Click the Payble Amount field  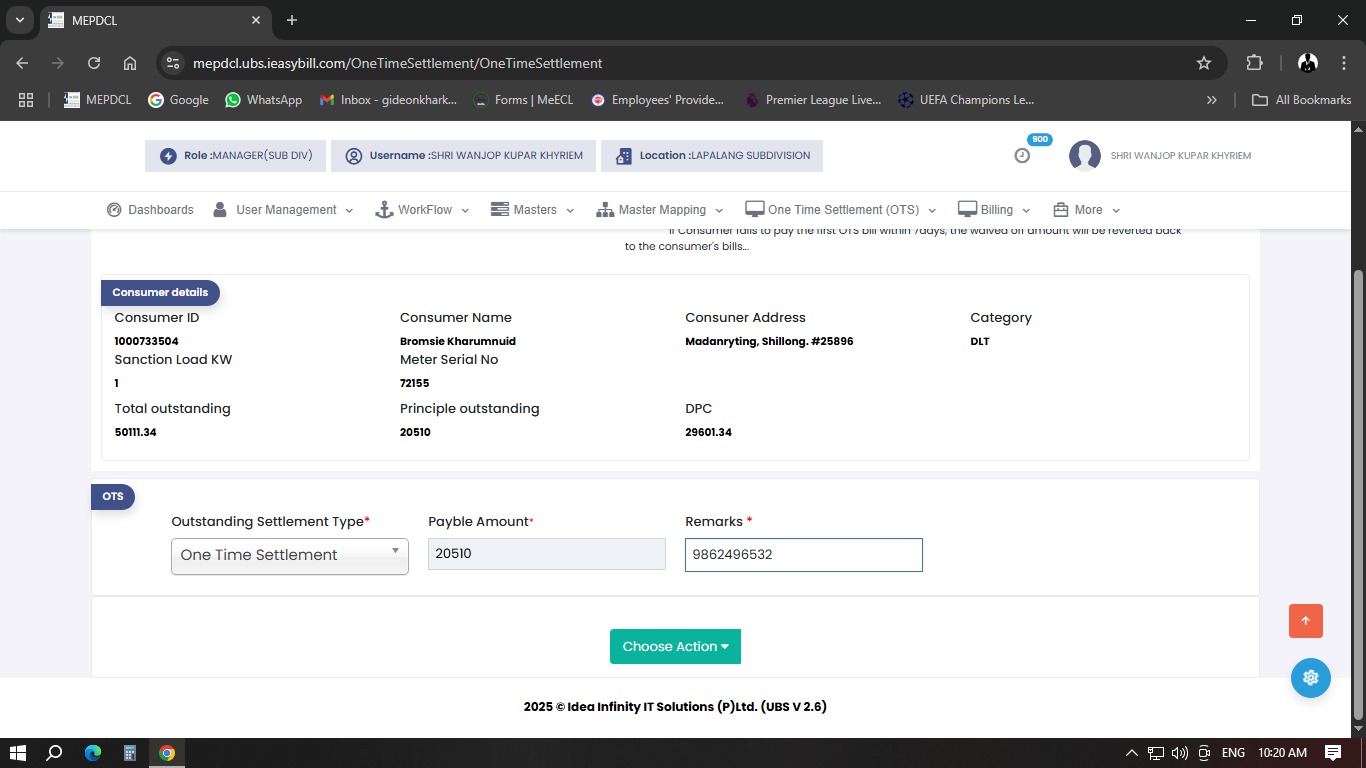[546, 554]
